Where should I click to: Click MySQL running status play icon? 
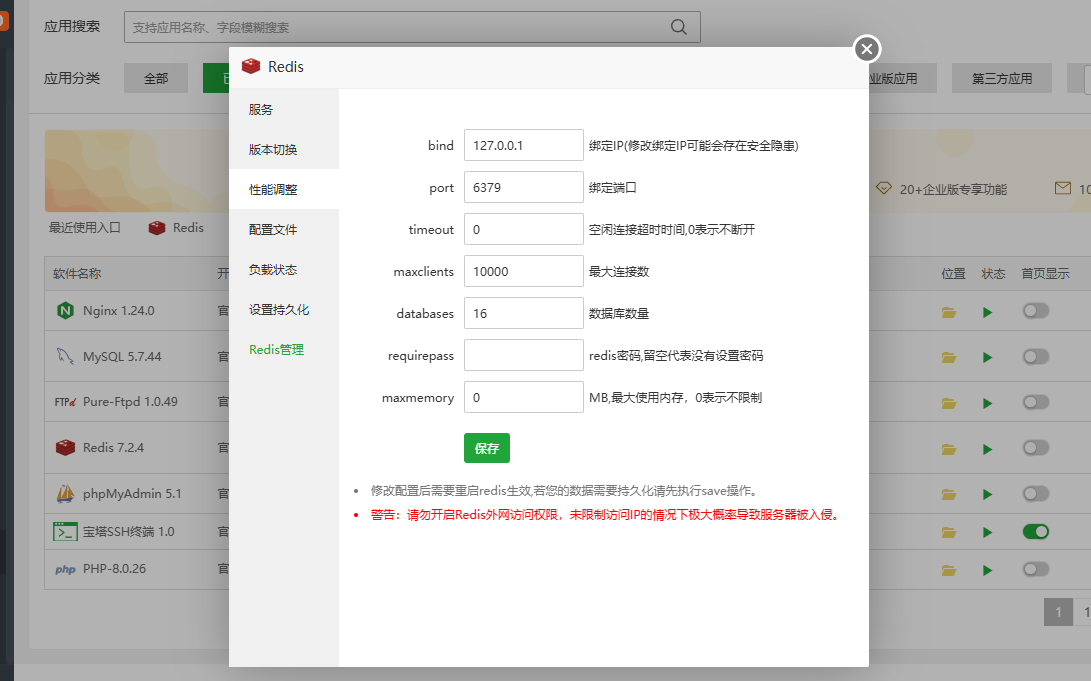click(x=987, y=358)
